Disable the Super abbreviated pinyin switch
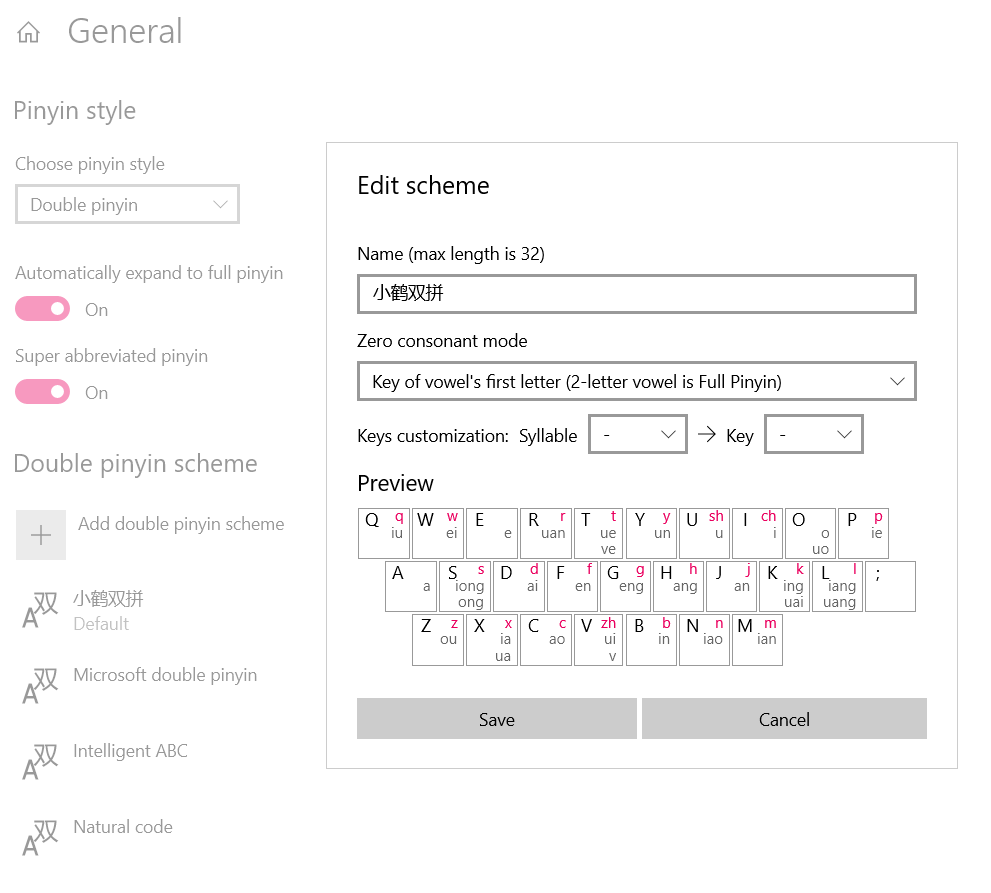 point(42,392)
